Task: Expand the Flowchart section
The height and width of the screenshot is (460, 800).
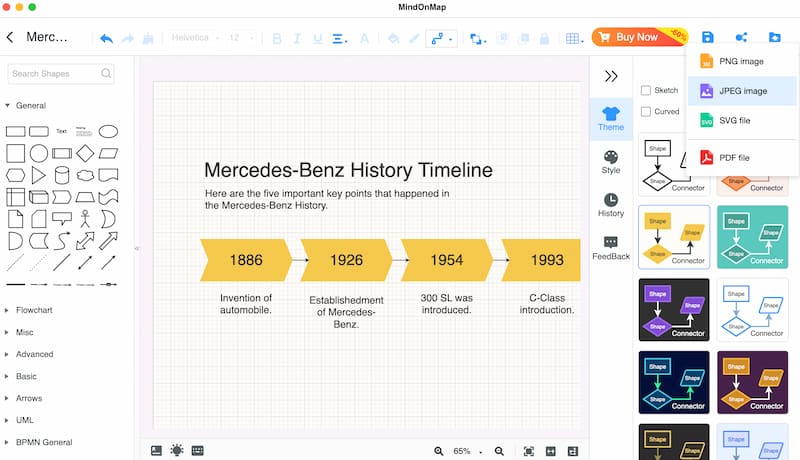Action: pos(7,310)
